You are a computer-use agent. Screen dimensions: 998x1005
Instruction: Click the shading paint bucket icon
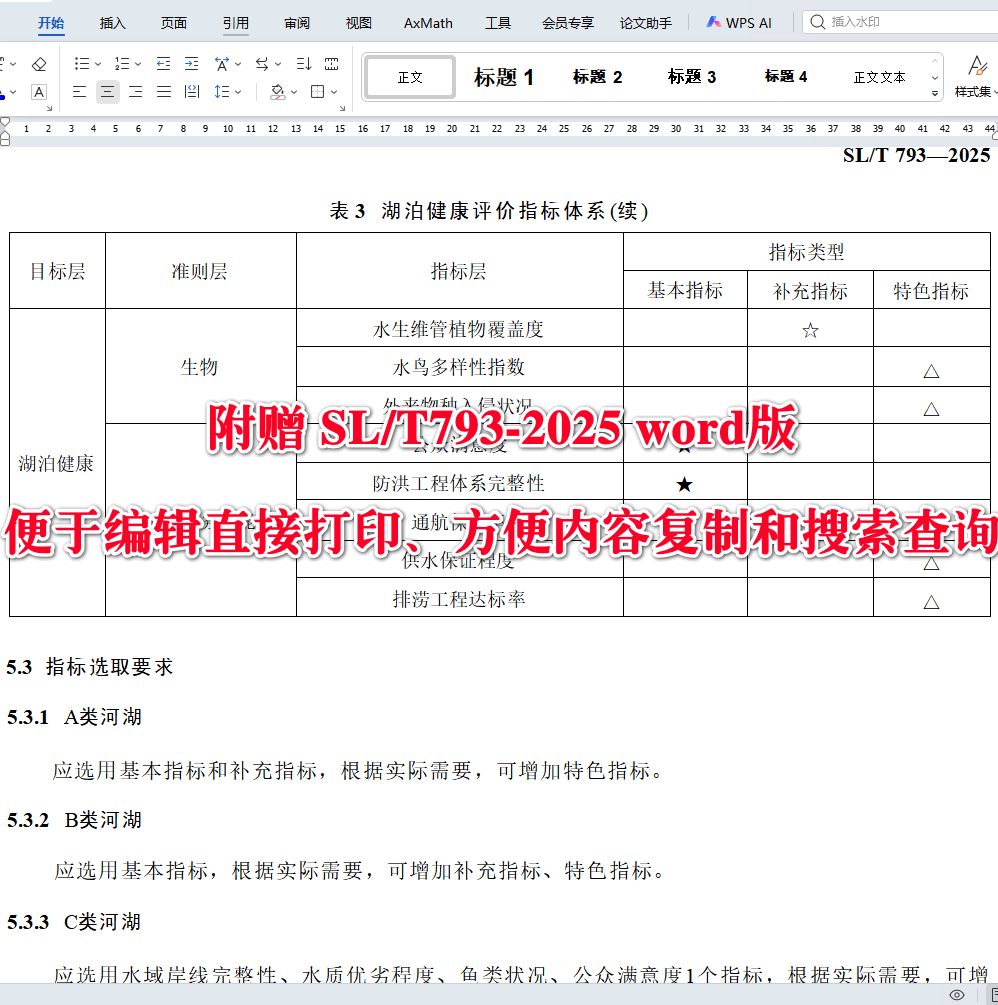pyautogui.click(x=278, y=92)
